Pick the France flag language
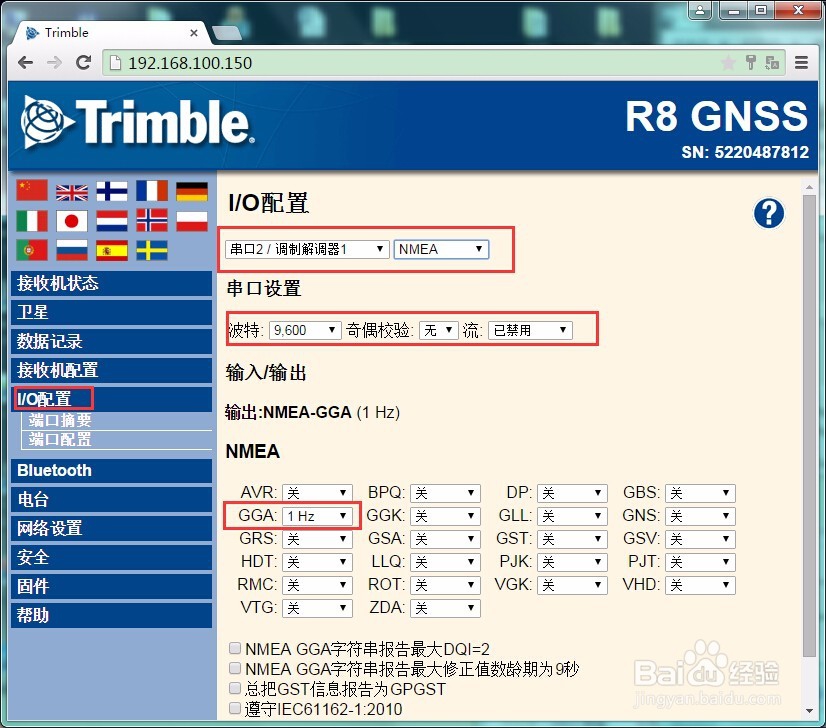Screen dimensions: 826x728 [x=152, y=191]
